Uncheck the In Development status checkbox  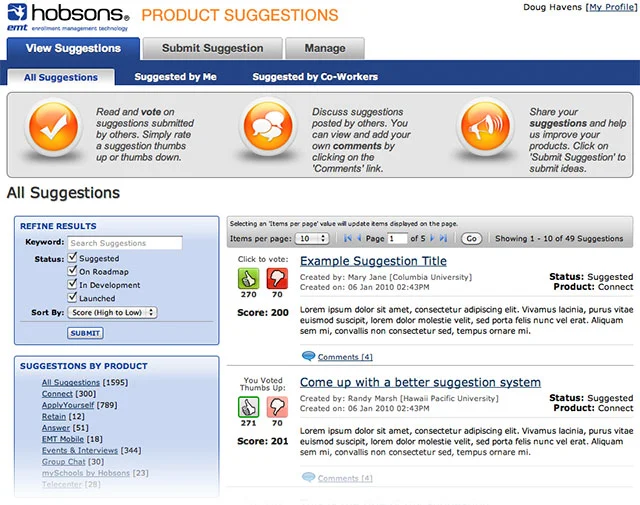(x=72, y=284)
